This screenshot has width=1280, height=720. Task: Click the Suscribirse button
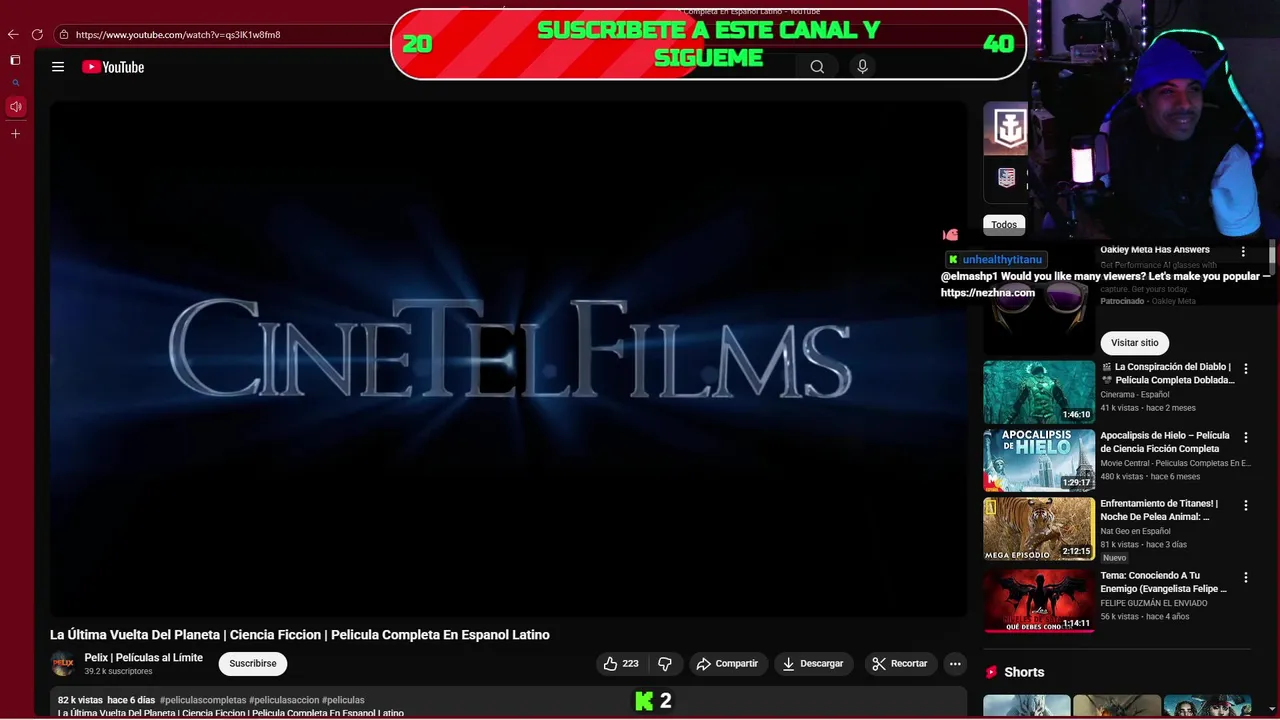click(x=253, y=663)
